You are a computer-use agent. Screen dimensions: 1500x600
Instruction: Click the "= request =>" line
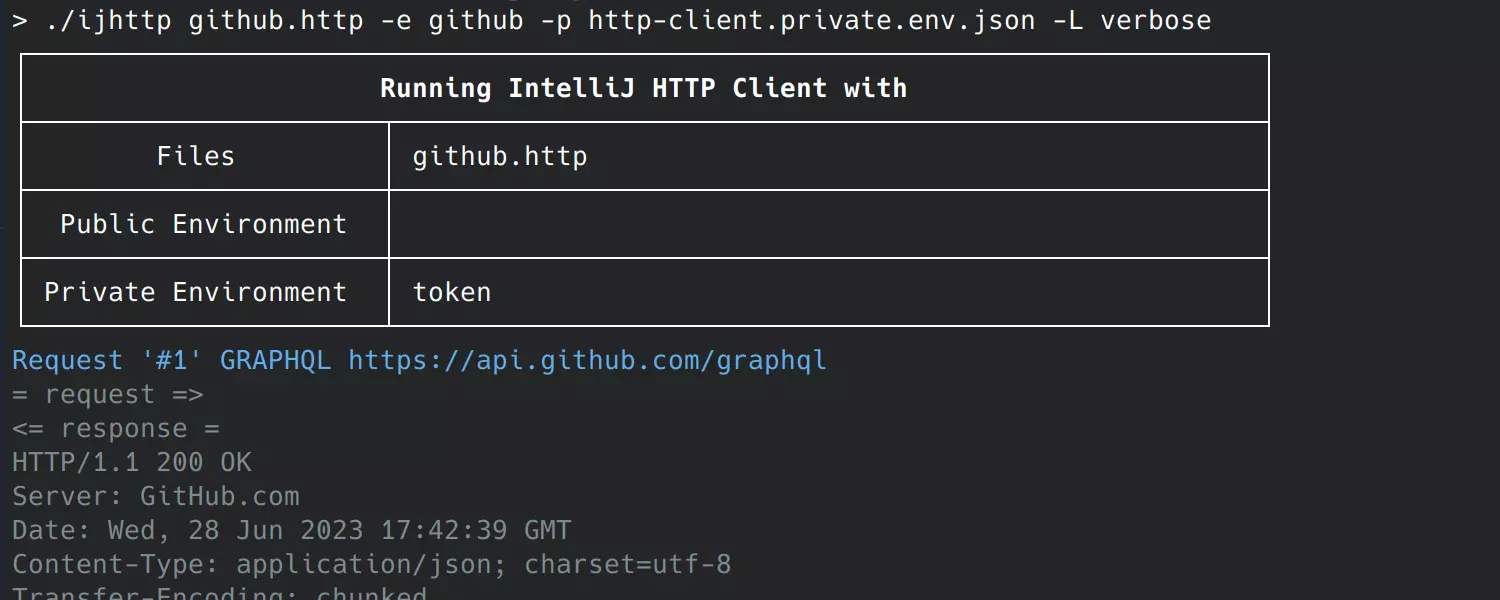108,394
